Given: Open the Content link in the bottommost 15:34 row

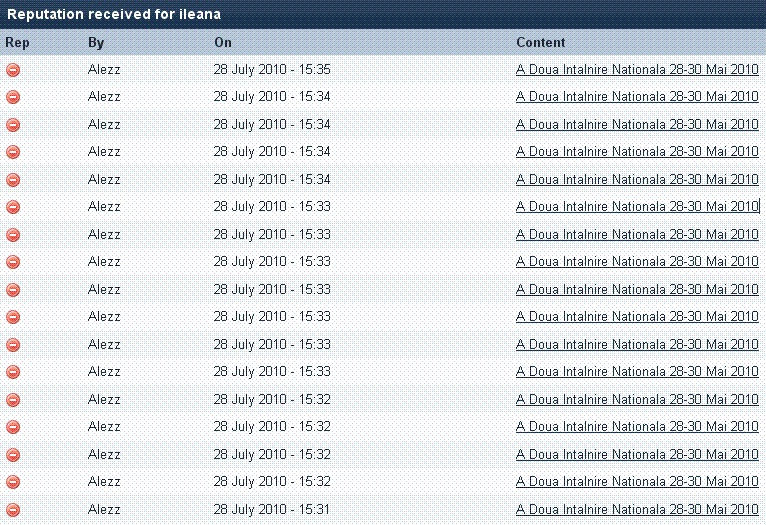Looking at the screenshot, I should coord(637,180).
